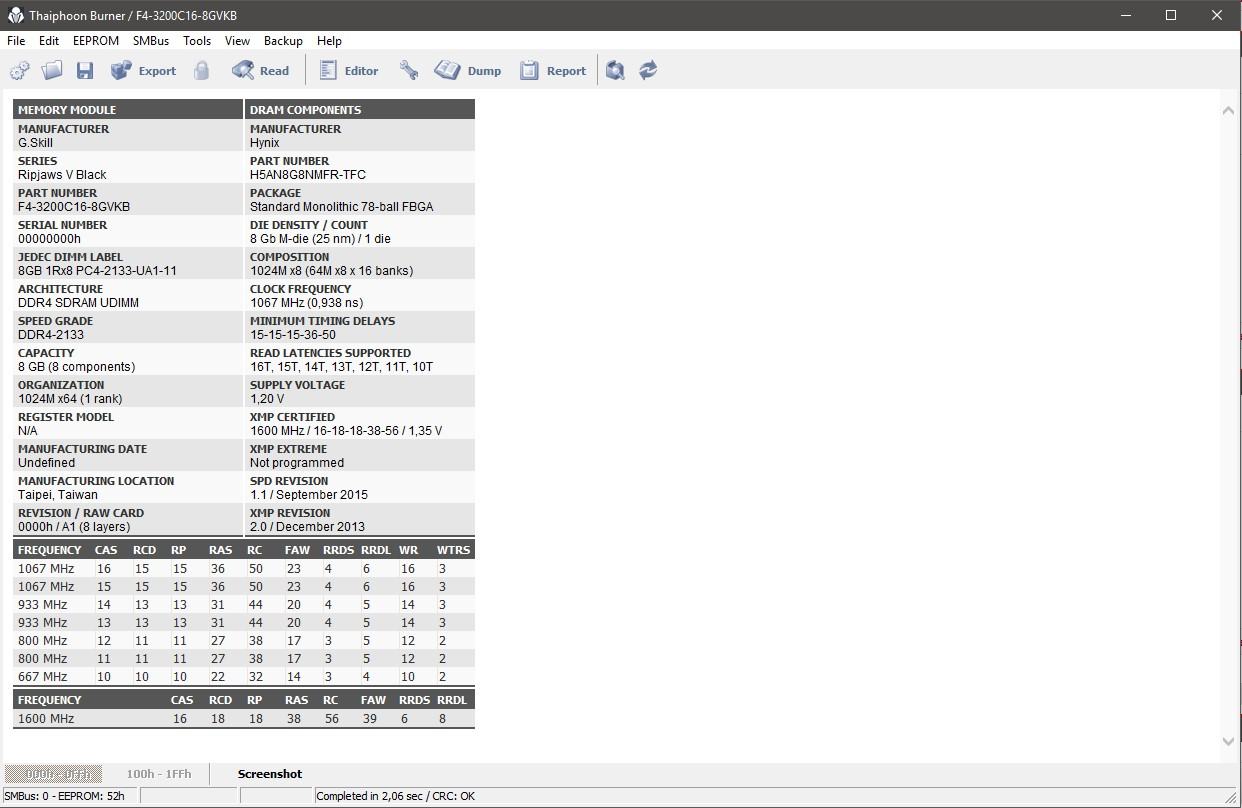Open the Backup menu

283,41
